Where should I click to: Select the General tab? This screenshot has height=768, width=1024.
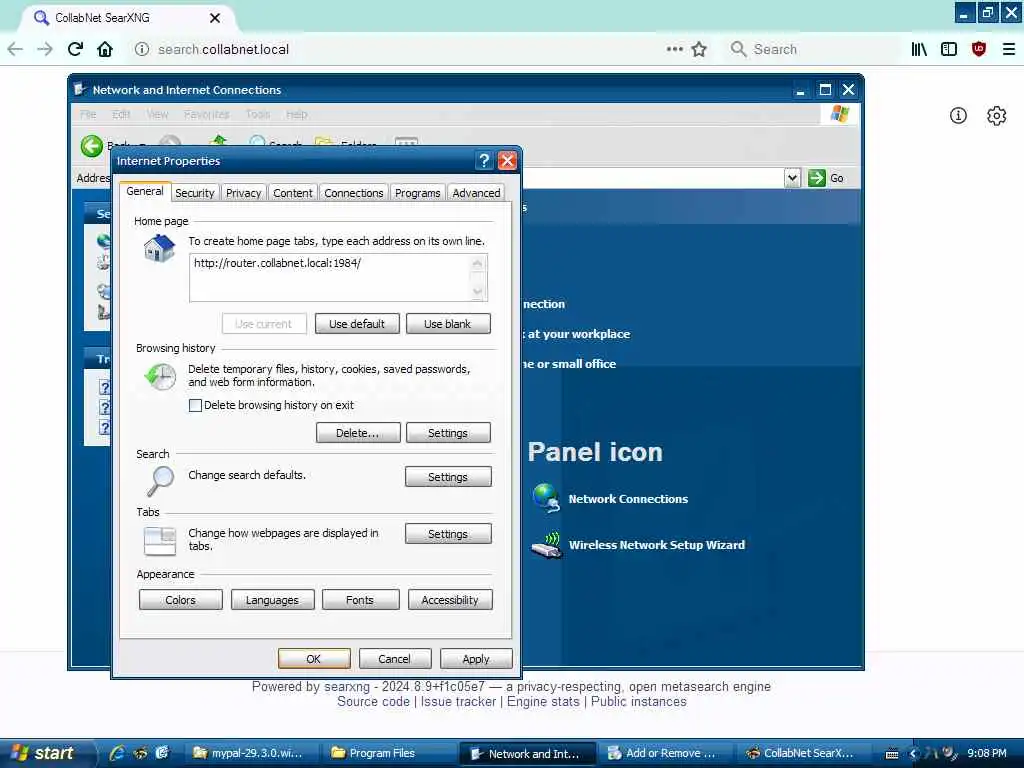(x=144, y=191)
